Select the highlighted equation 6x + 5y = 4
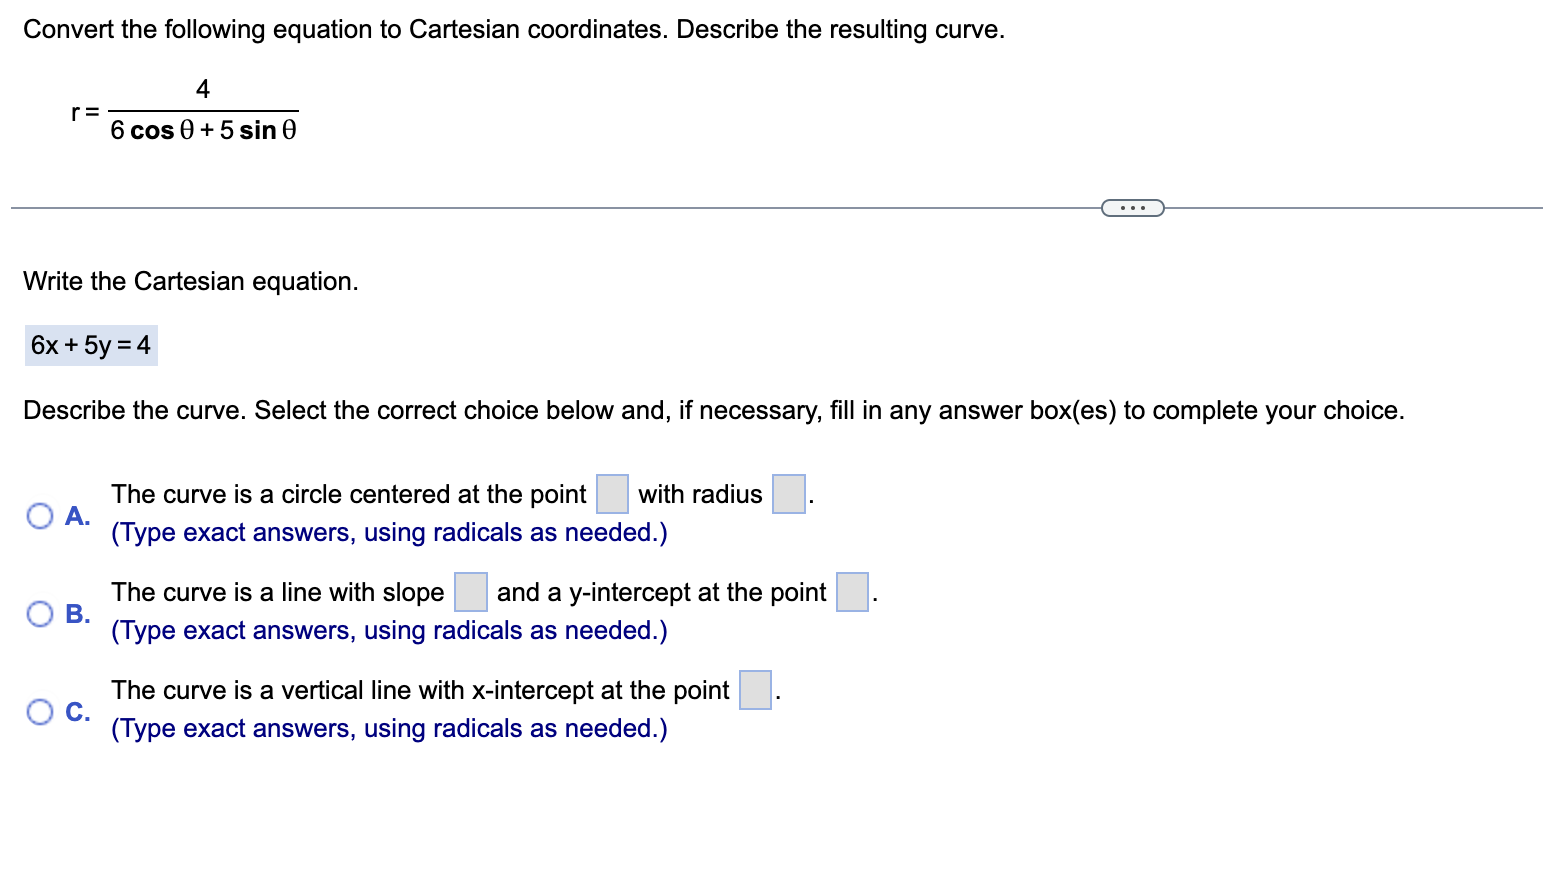The image size is (1543, 894). click(90, 345)
